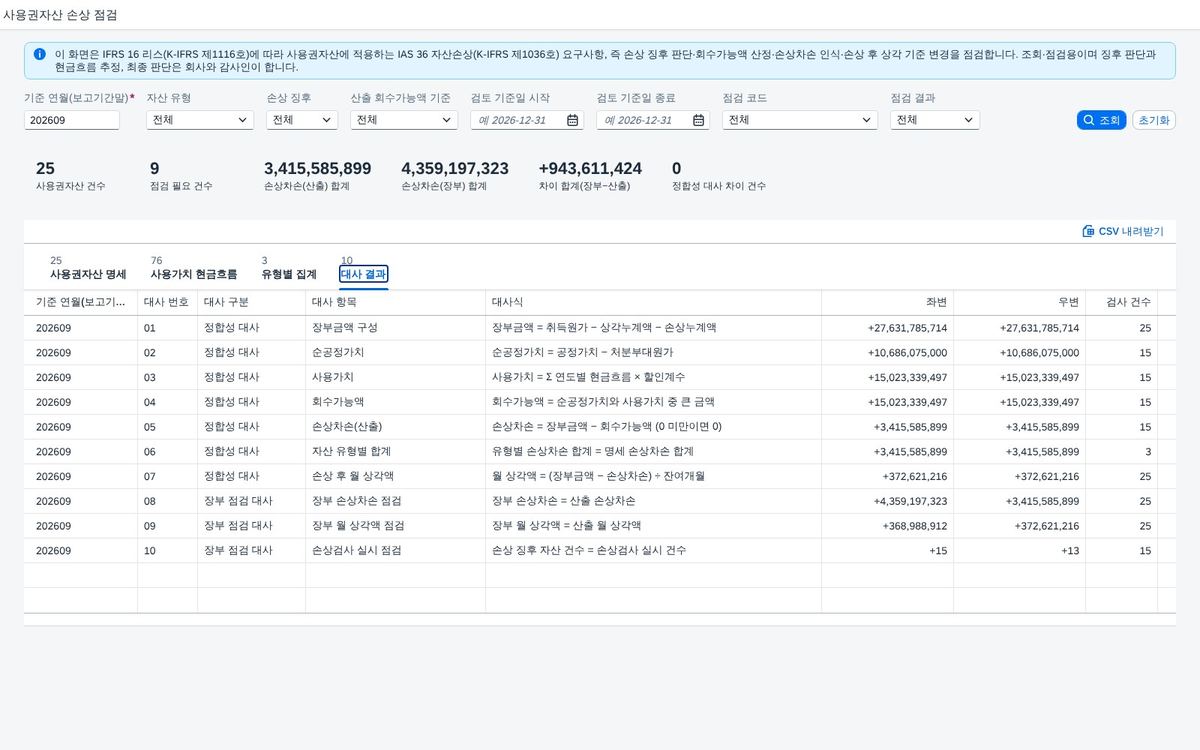1200x750 pixels.
Task: Click the 정합성 대사 차이 건수 value 0
Action: [x=677, y=169]
